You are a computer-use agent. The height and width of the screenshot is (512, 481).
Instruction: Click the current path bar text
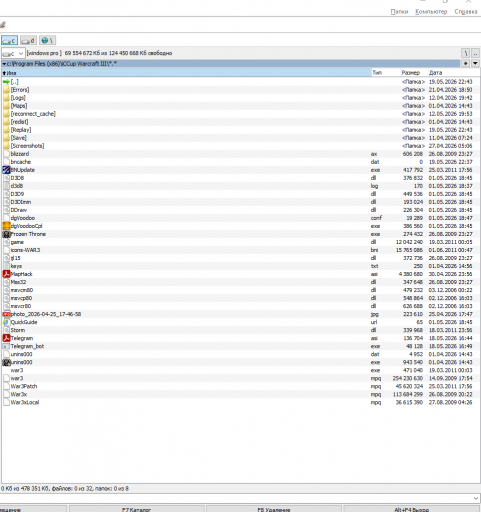pyautogui.click(x=62, y=63)
